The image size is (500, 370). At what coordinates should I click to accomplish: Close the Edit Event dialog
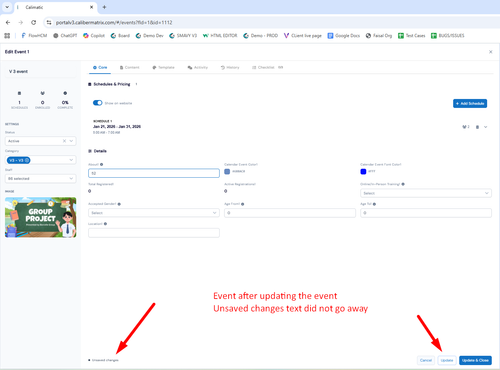491,52
